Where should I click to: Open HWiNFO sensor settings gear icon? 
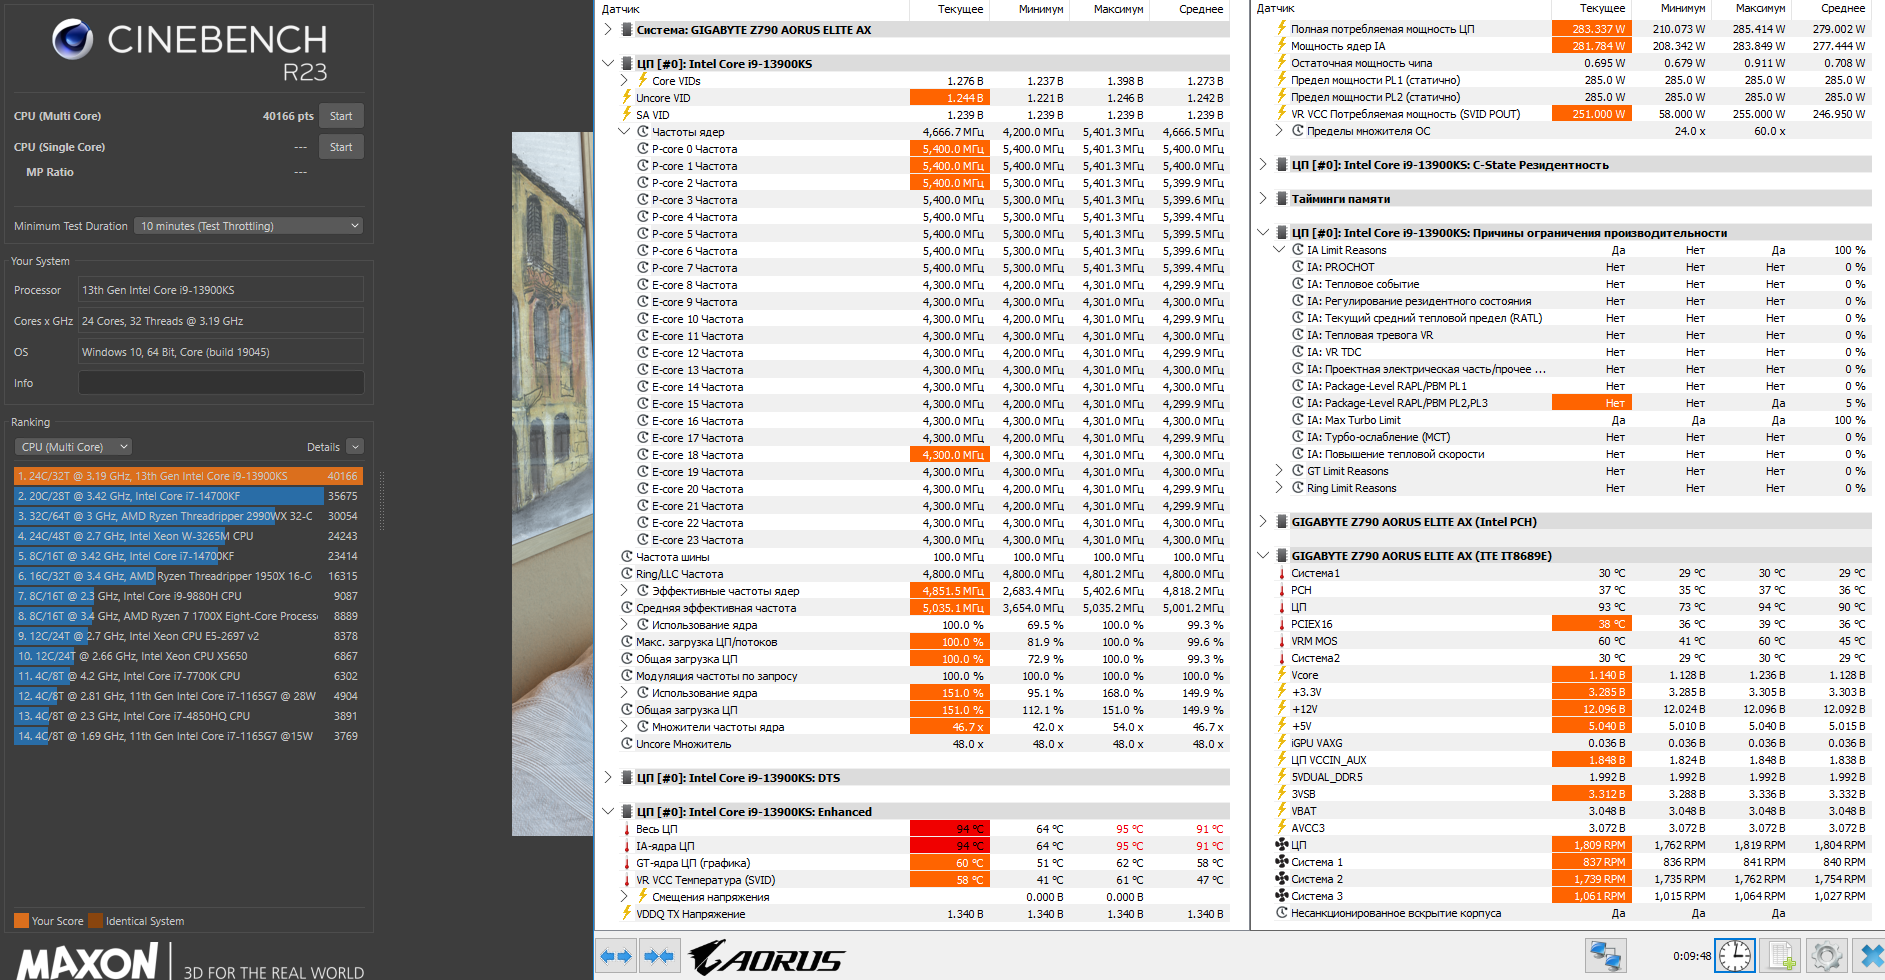tap(1826, 956)
